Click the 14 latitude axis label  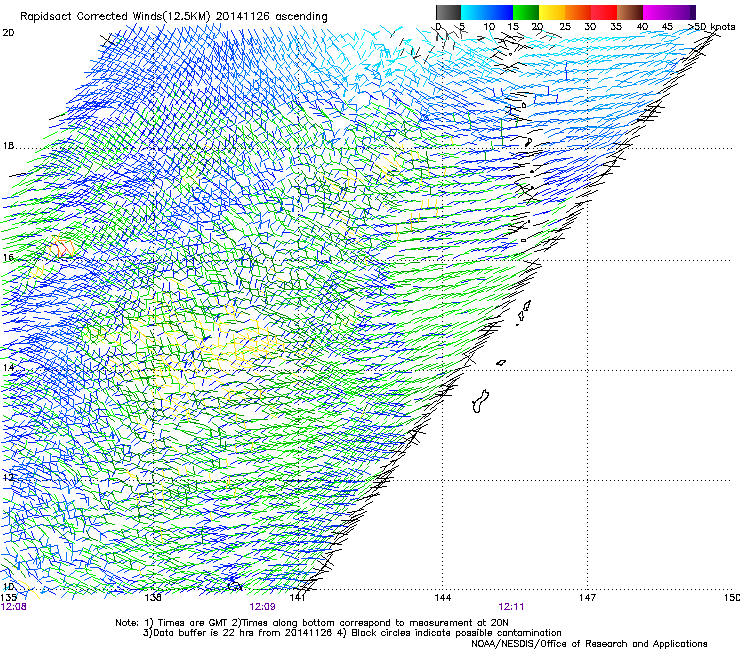[x=8, y=367]
